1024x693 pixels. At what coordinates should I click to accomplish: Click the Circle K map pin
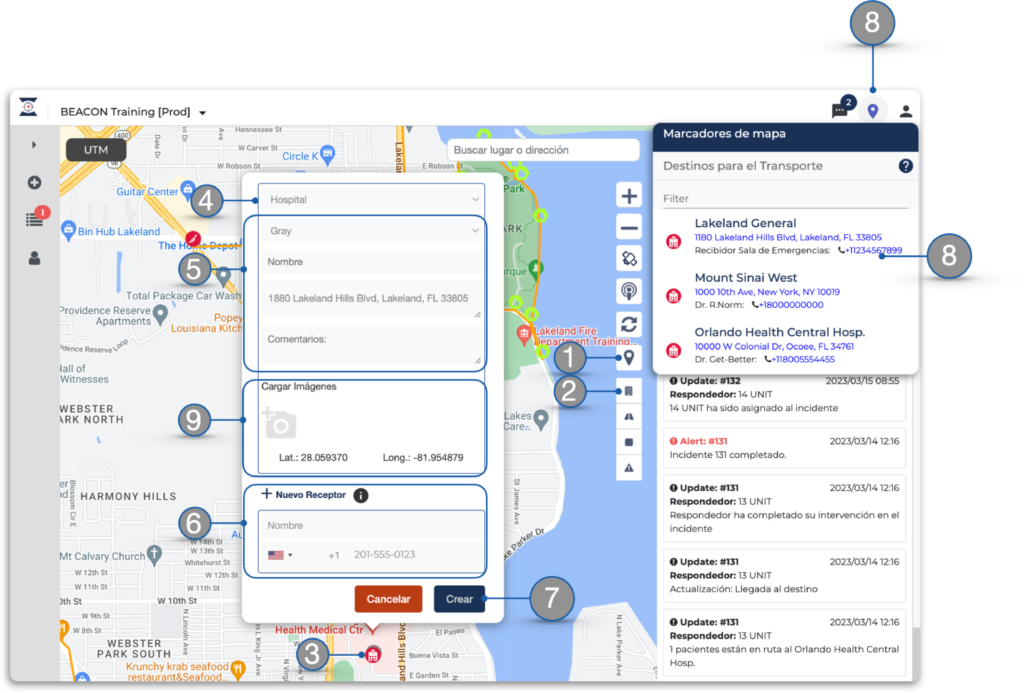[x=328, y=154]
